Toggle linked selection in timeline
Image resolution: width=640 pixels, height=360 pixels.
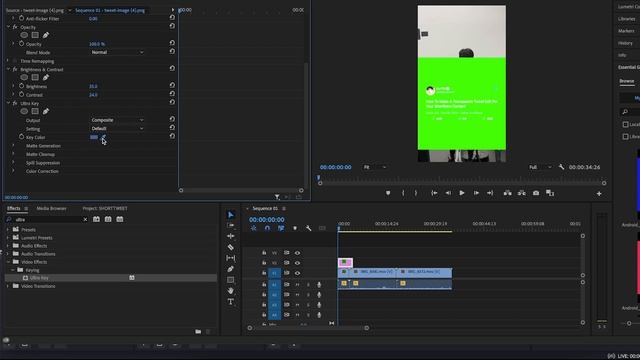281,228
